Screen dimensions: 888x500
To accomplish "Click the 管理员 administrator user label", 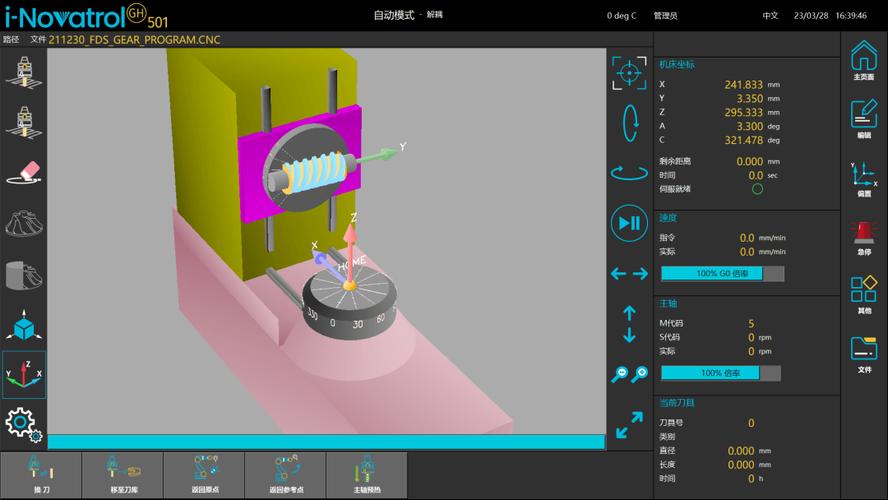I will coord(665,16).
